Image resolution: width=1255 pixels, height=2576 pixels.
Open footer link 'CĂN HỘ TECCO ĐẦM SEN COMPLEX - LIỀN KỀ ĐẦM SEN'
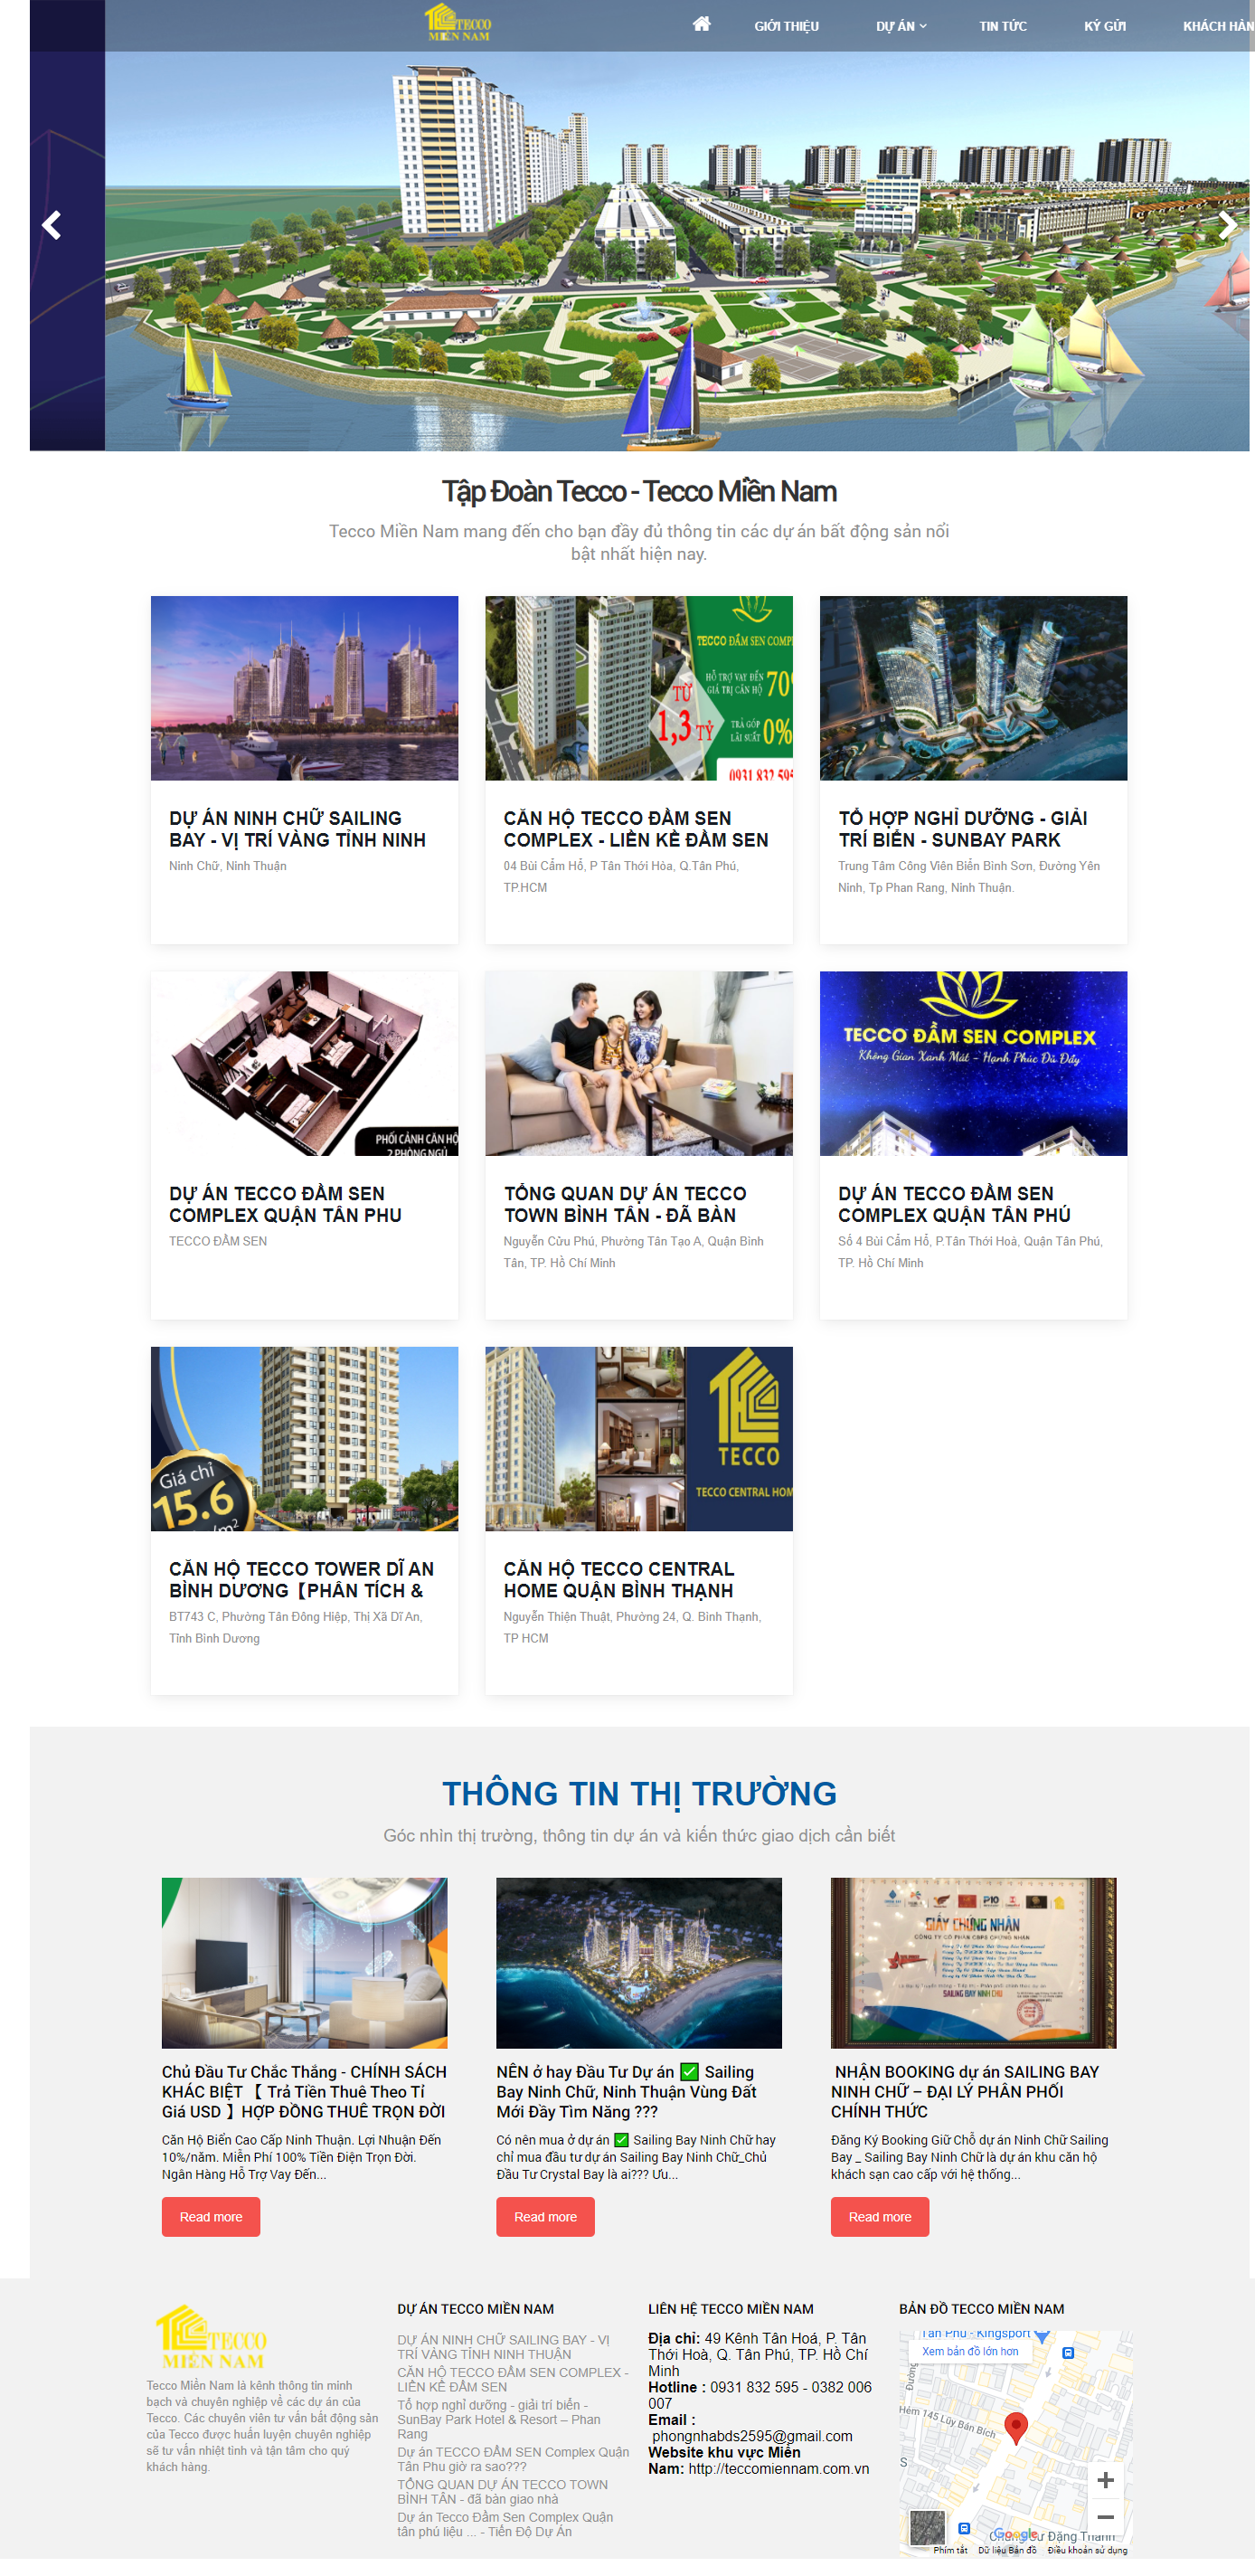513,2379
